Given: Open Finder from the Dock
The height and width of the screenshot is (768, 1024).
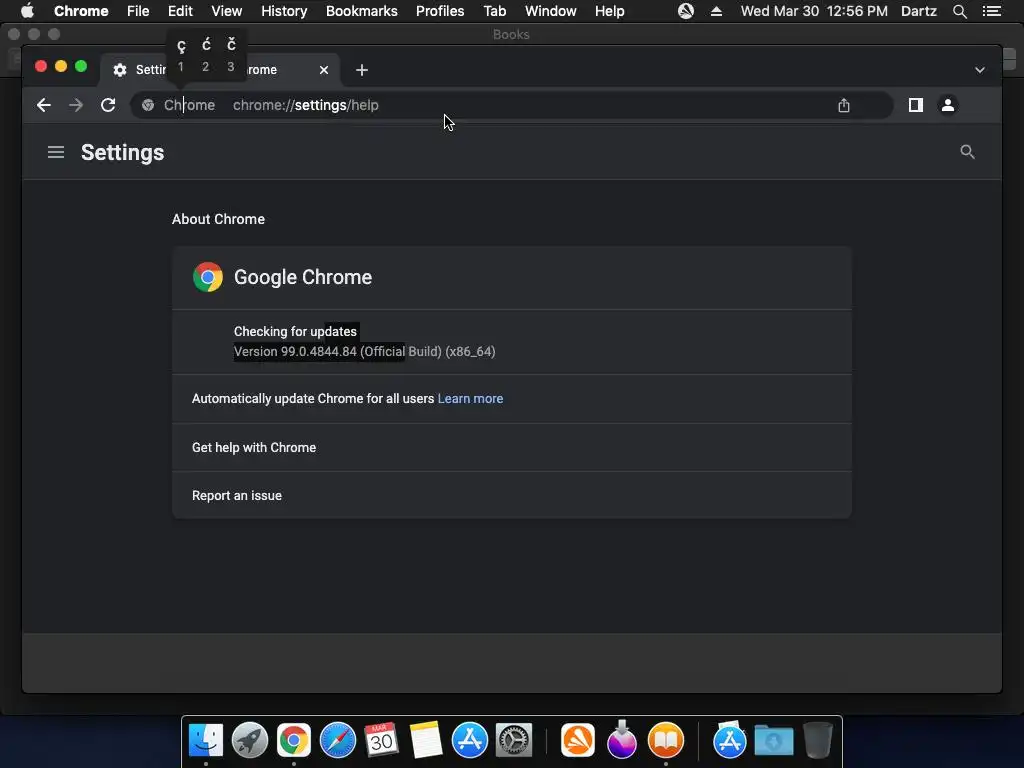Looking at the screenshot, I should coord(206,741).
